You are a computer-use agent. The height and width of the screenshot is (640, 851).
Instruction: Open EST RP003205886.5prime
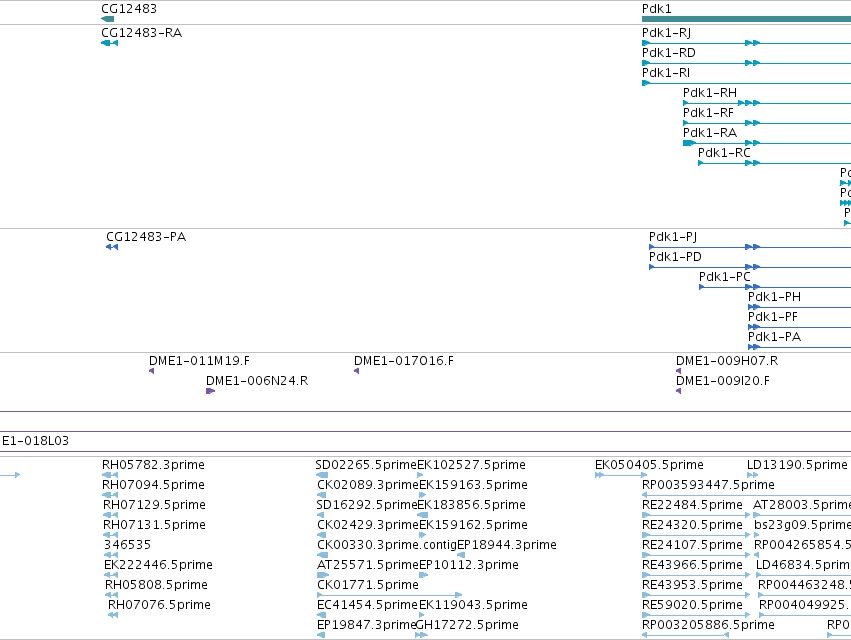(x=708, y=625)
